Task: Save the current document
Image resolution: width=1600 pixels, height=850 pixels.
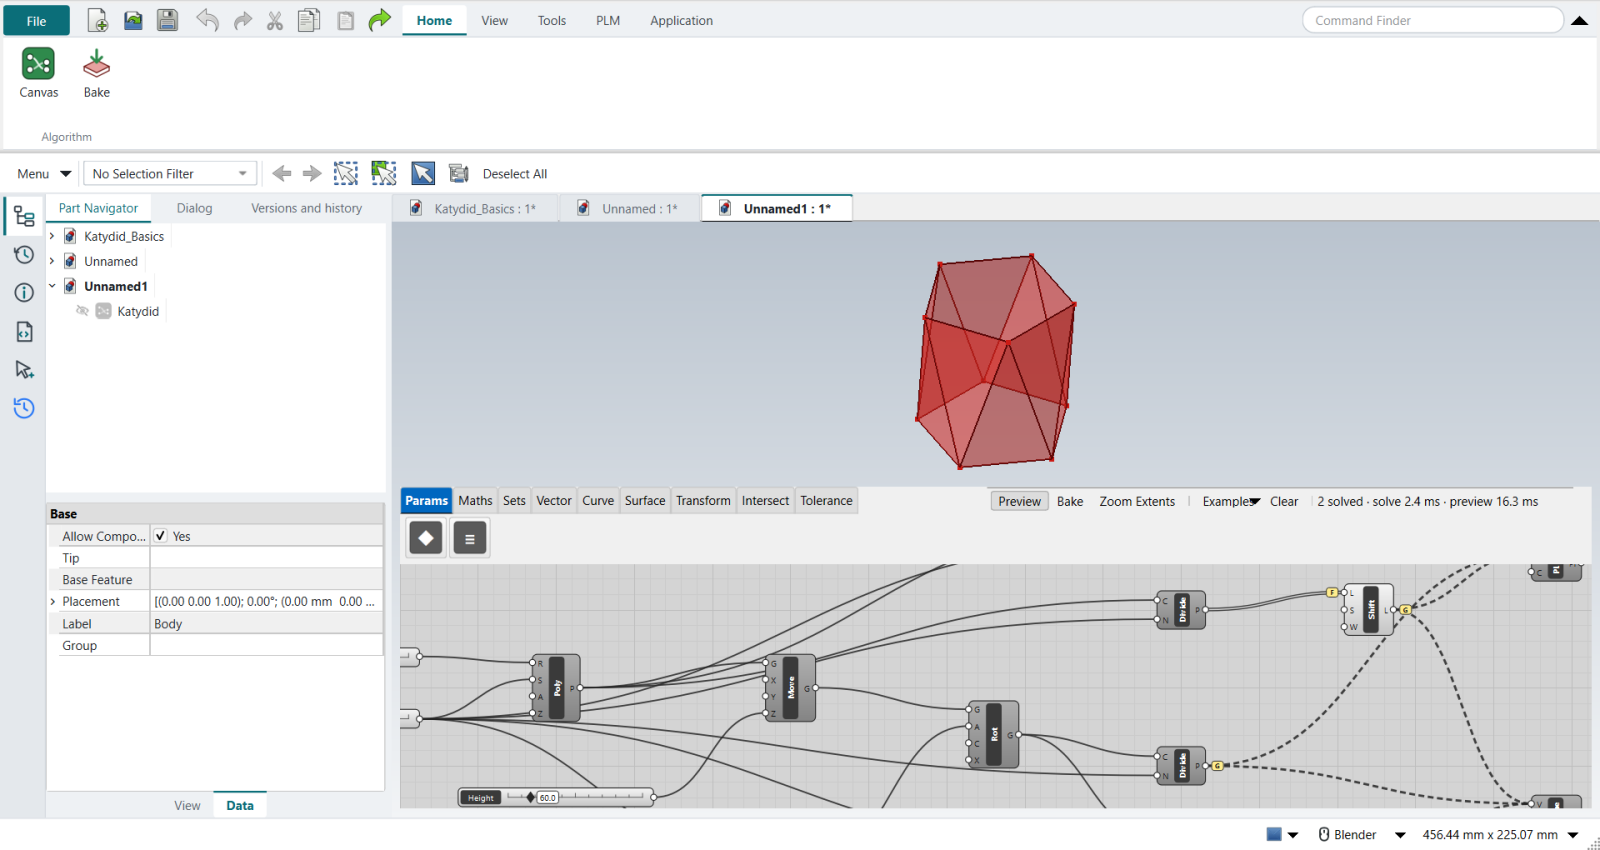Action: click(167, 20)
